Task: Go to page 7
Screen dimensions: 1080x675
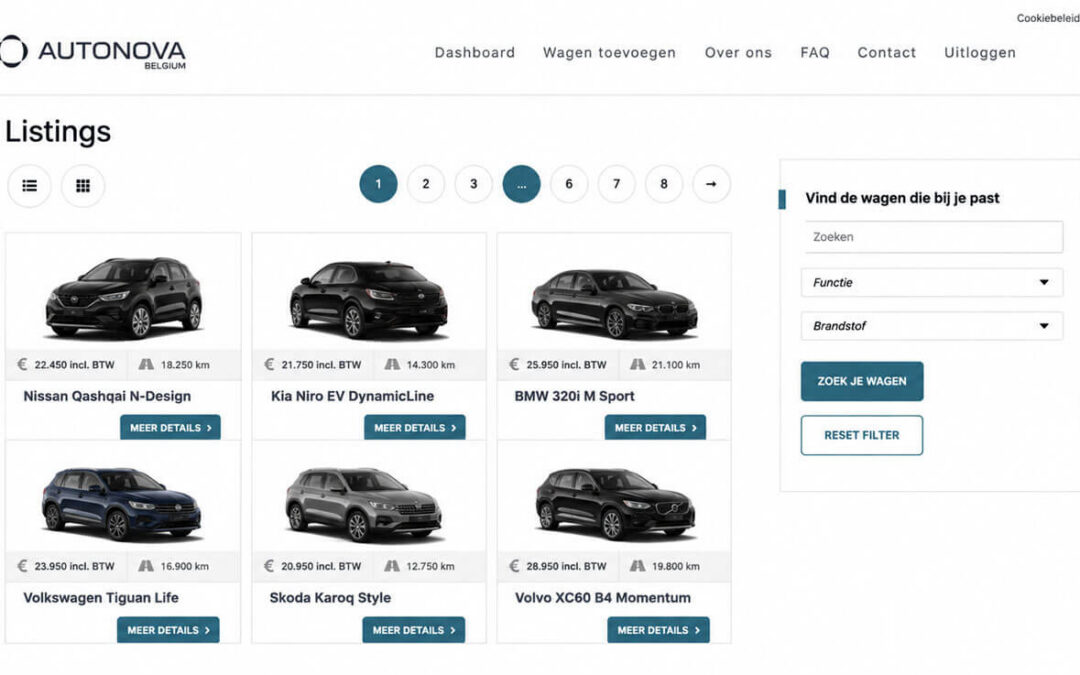Action: tap(616, 184)
